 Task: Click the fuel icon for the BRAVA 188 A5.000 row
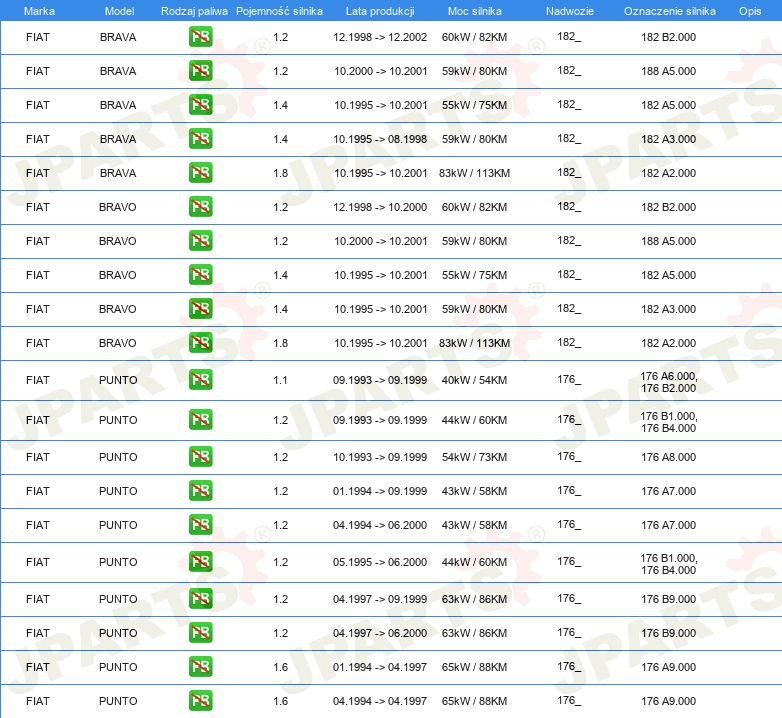[x=200, y=71]
